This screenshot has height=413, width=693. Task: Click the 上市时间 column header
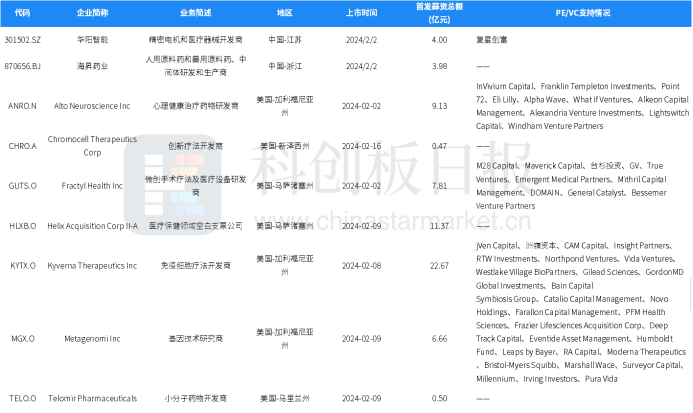tap(362, 13)
